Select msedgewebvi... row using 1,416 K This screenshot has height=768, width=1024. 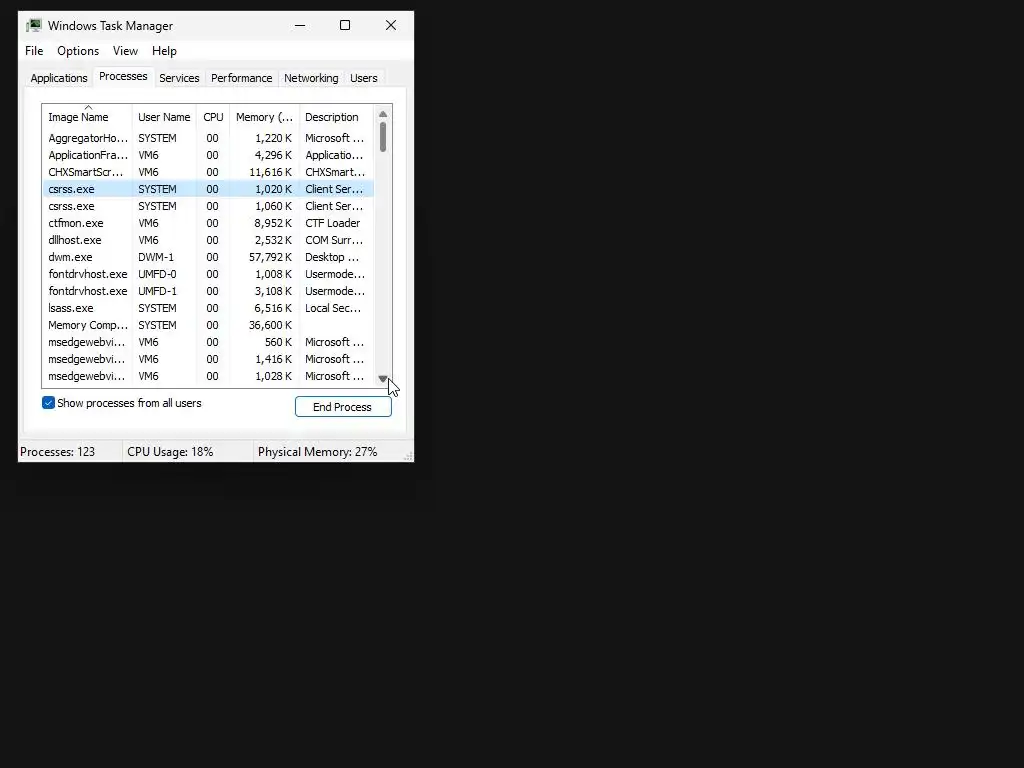208,359
